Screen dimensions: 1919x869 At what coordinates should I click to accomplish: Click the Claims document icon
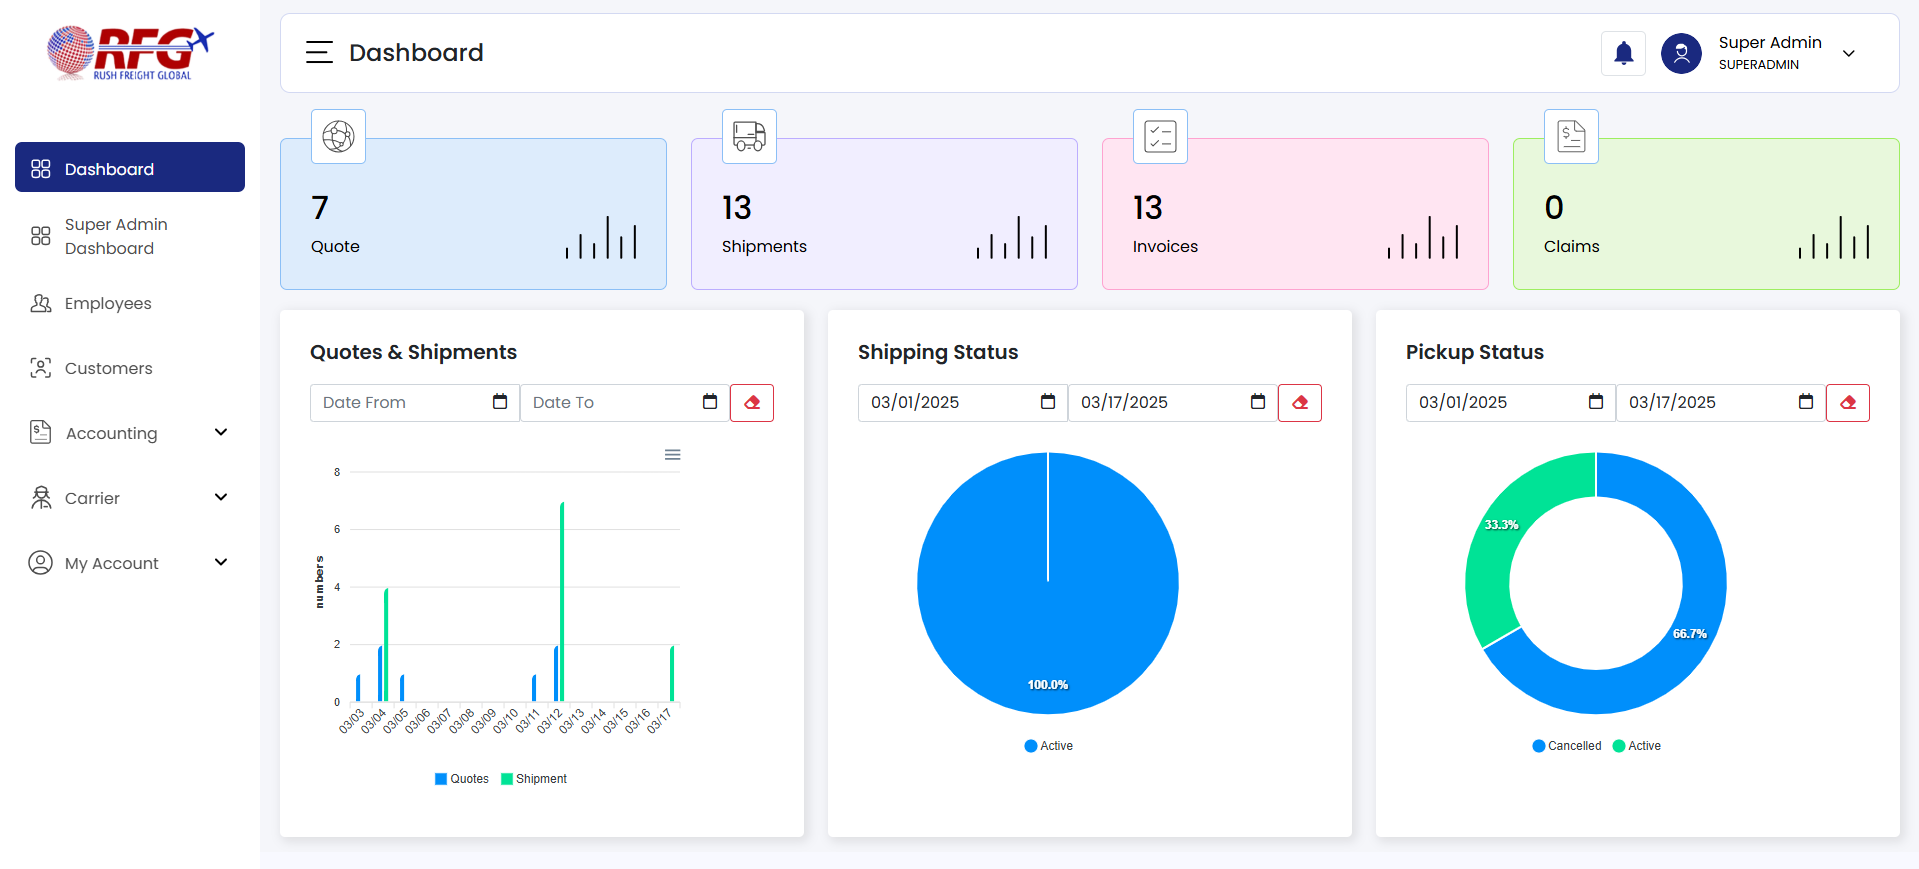[1571, 136]
